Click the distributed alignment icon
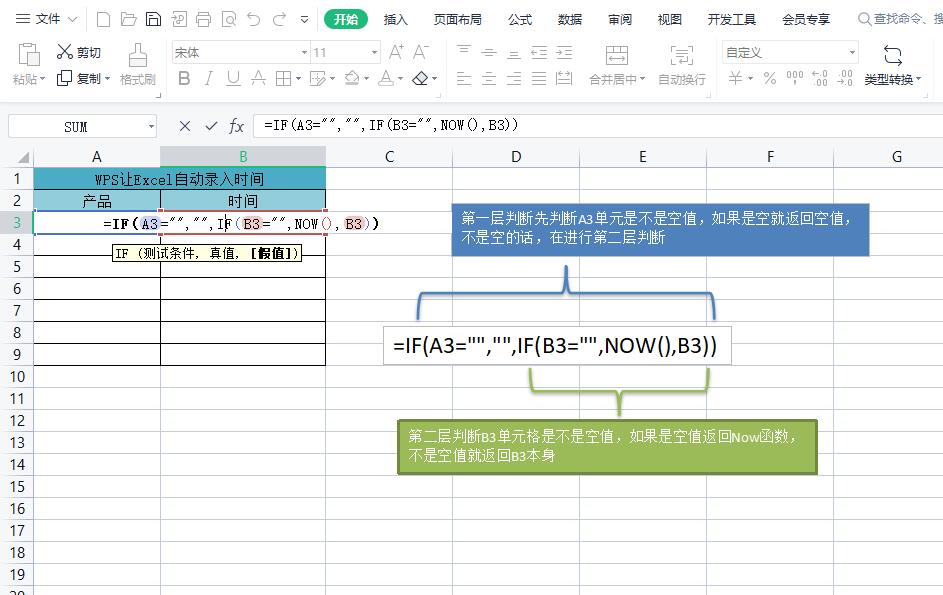This screenshot has height=595, width=943. tap(564, 78)
